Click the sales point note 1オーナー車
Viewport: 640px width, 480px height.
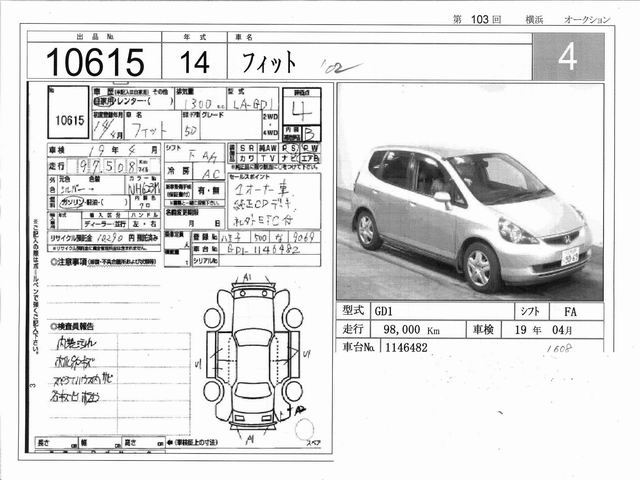tap(261, 189)
